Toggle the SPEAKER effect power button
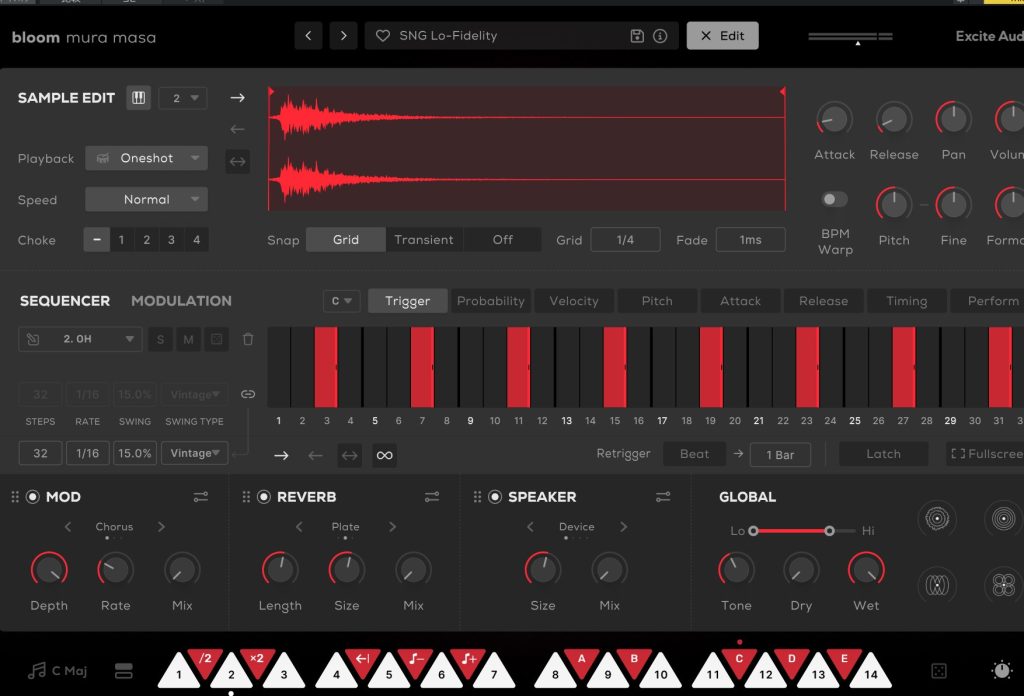The image size is (1024, 696). (x=495, y=497)
